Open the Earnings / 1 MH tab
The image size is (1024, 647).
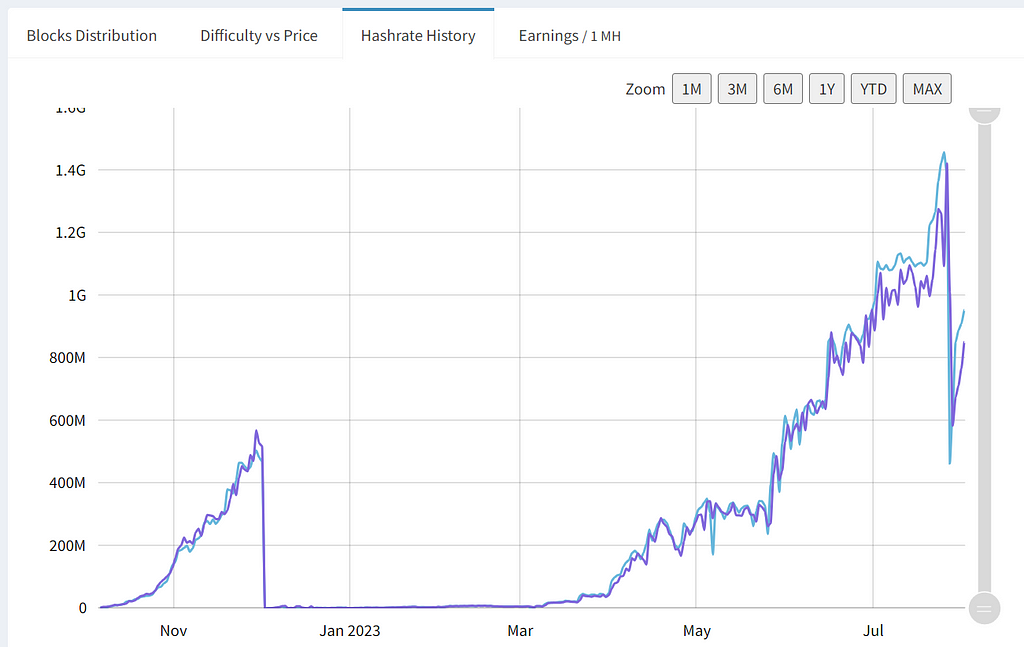tap(570, 36)
